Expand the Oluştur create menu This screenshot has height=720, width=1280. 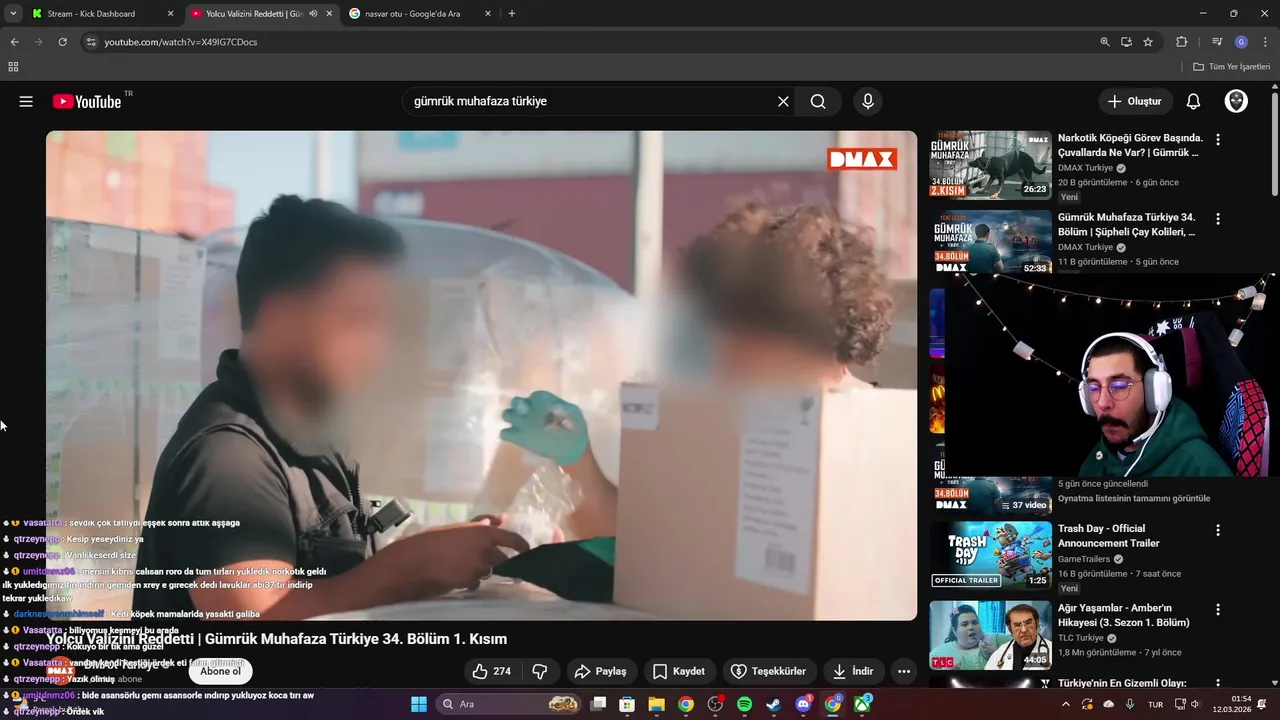pyautogui.click(x=1135, y=101)
